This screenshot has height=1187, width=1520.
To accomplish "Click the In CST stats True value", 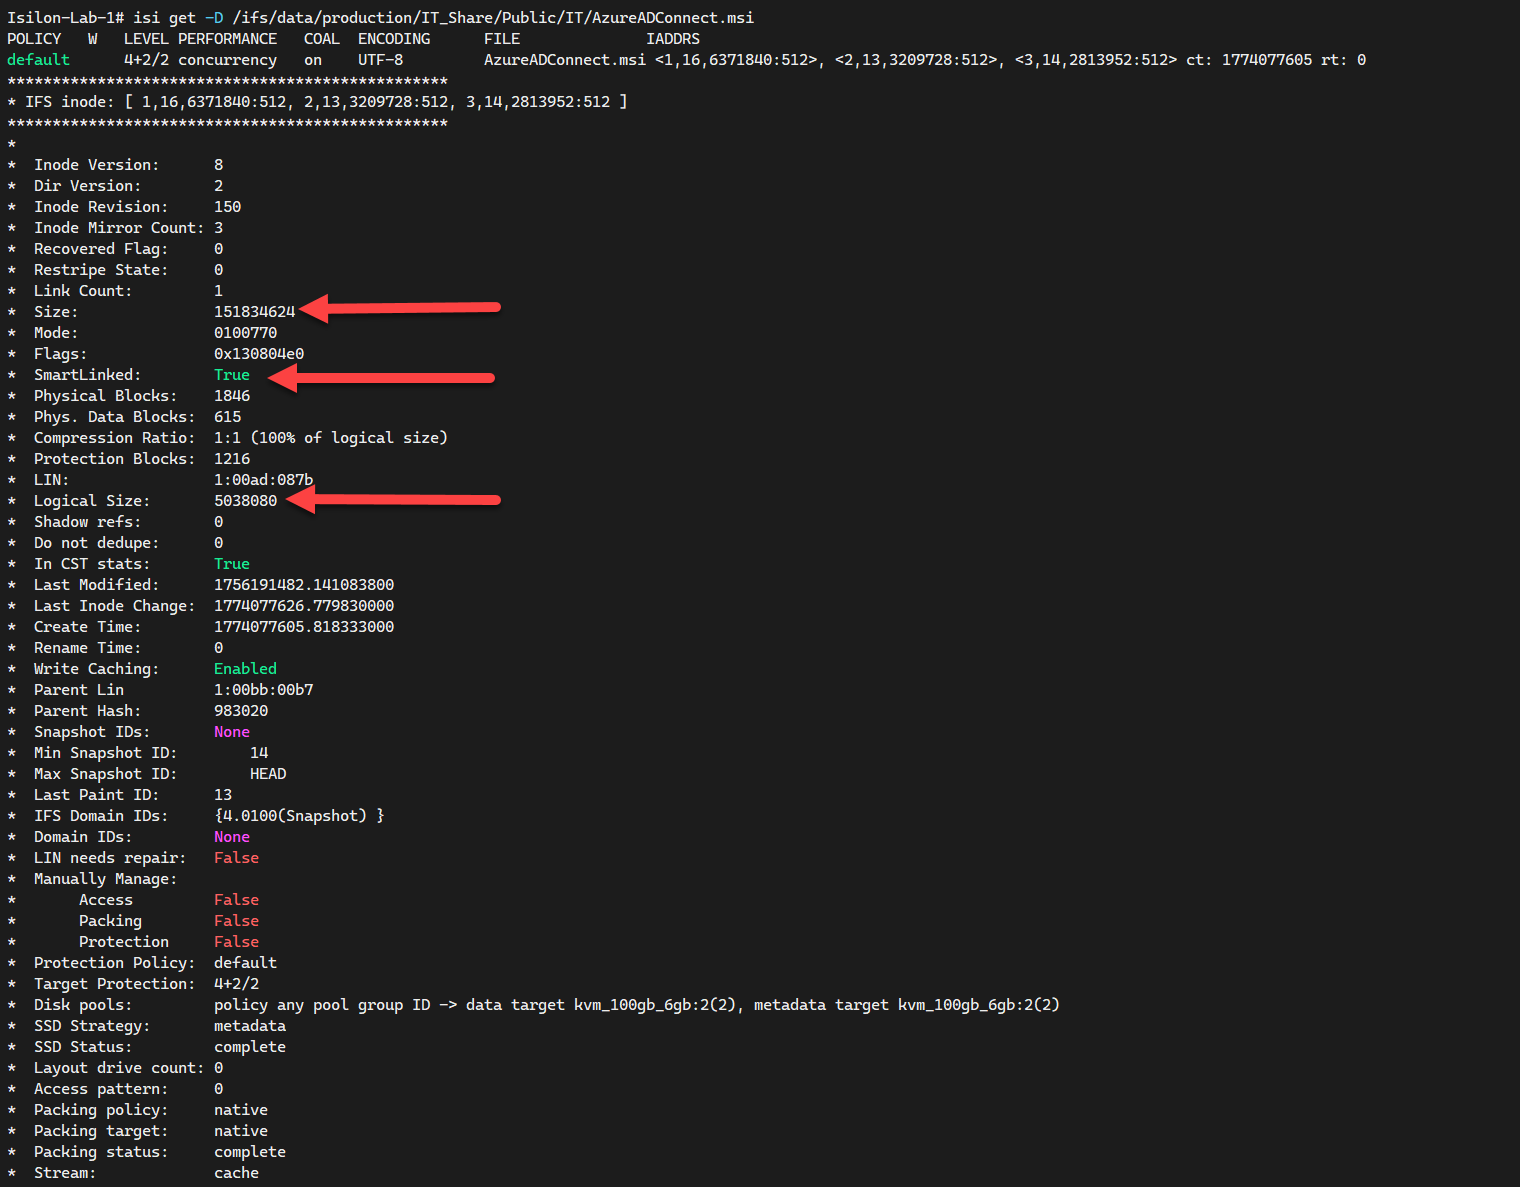I will click(231, 563).
